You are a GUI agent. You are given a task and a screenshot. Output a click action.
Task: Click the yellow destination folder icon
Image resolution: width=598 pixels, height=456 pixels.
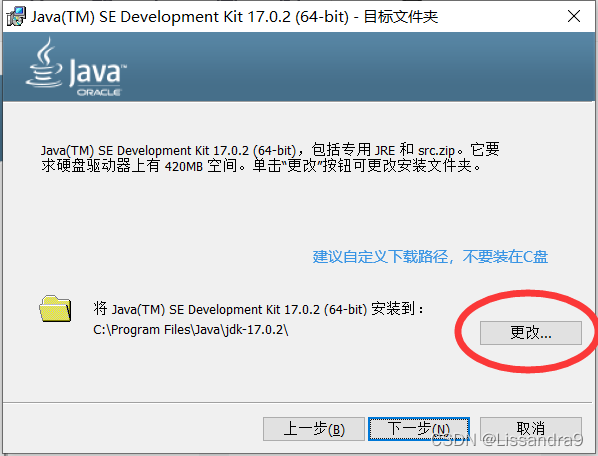click(55, 308)
